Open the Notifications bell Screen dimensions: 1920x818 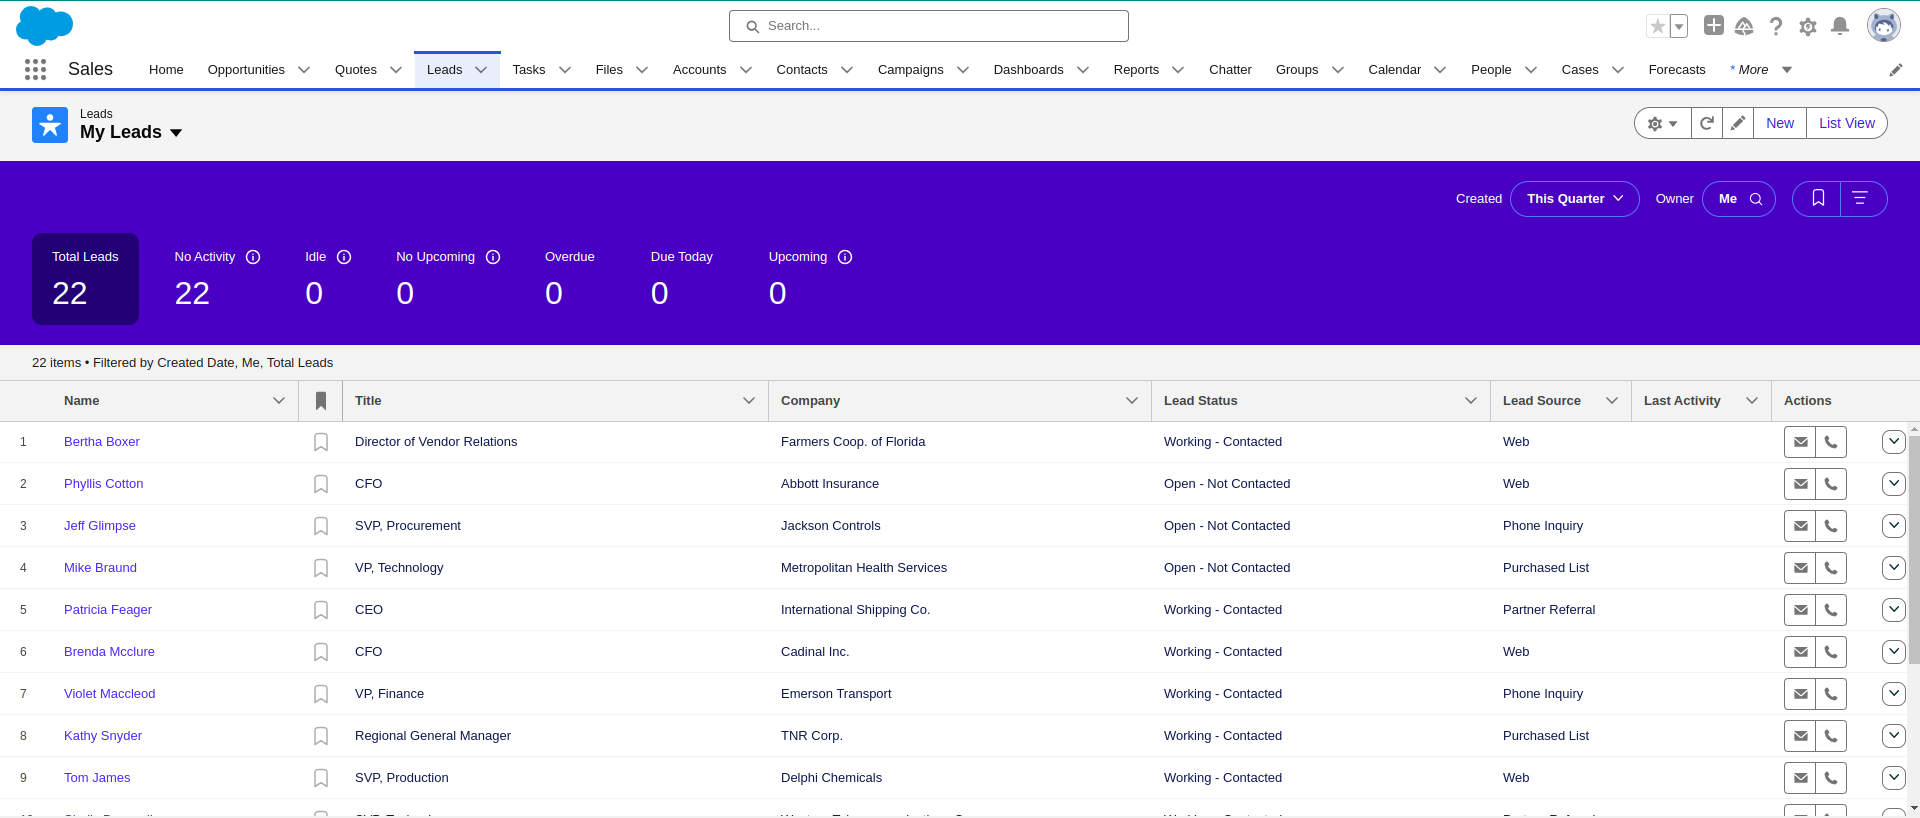tap(1840, 26)
